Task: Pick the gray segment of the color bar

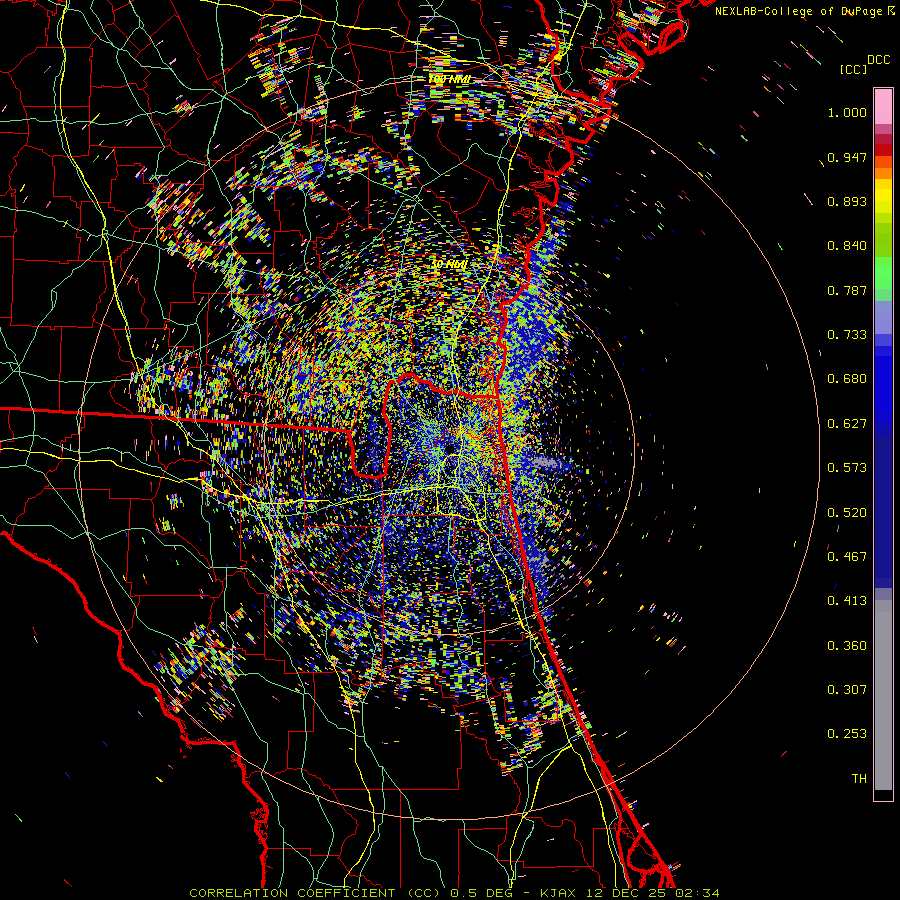Action: (883, 695)
